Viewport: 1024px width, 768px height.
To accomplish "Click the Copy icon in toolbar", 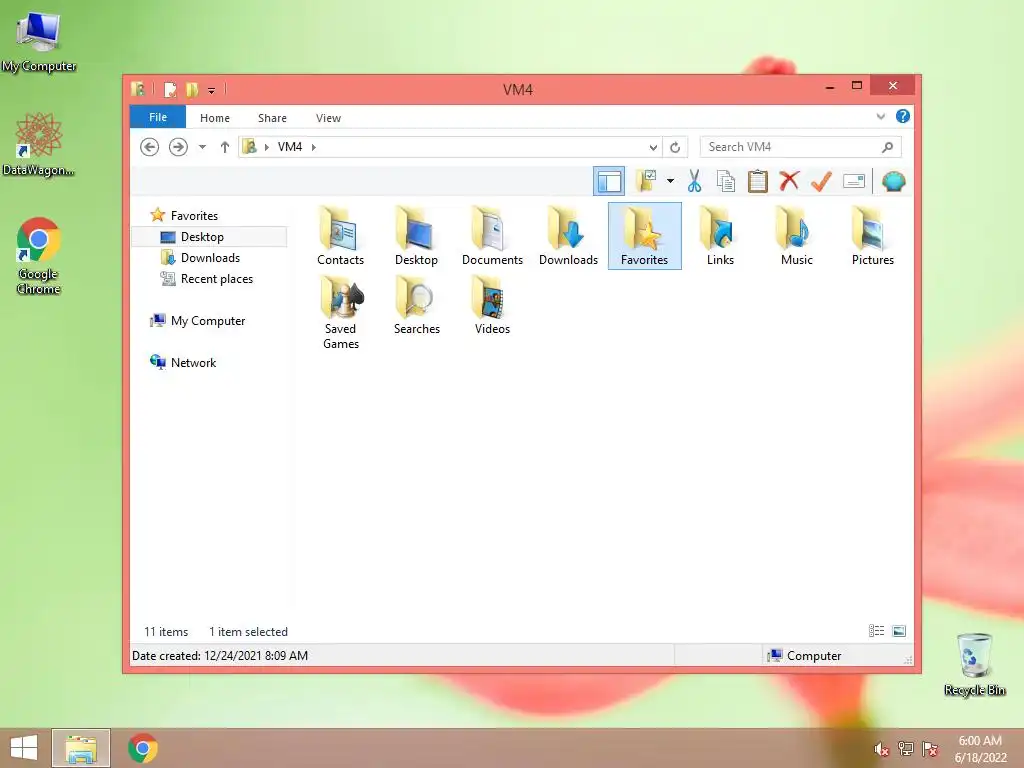I will coord(726,181).
